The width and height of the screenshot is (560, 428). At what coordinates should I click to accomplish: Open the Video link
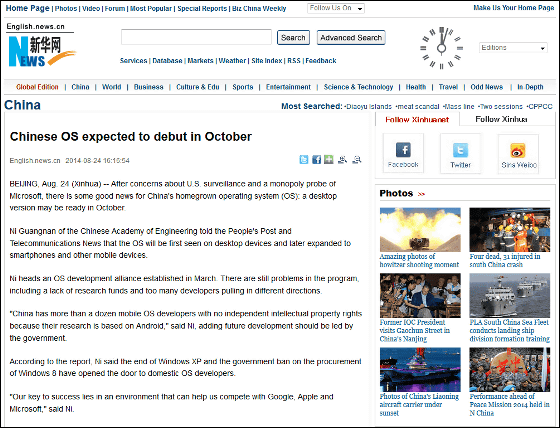click(91, 9)
